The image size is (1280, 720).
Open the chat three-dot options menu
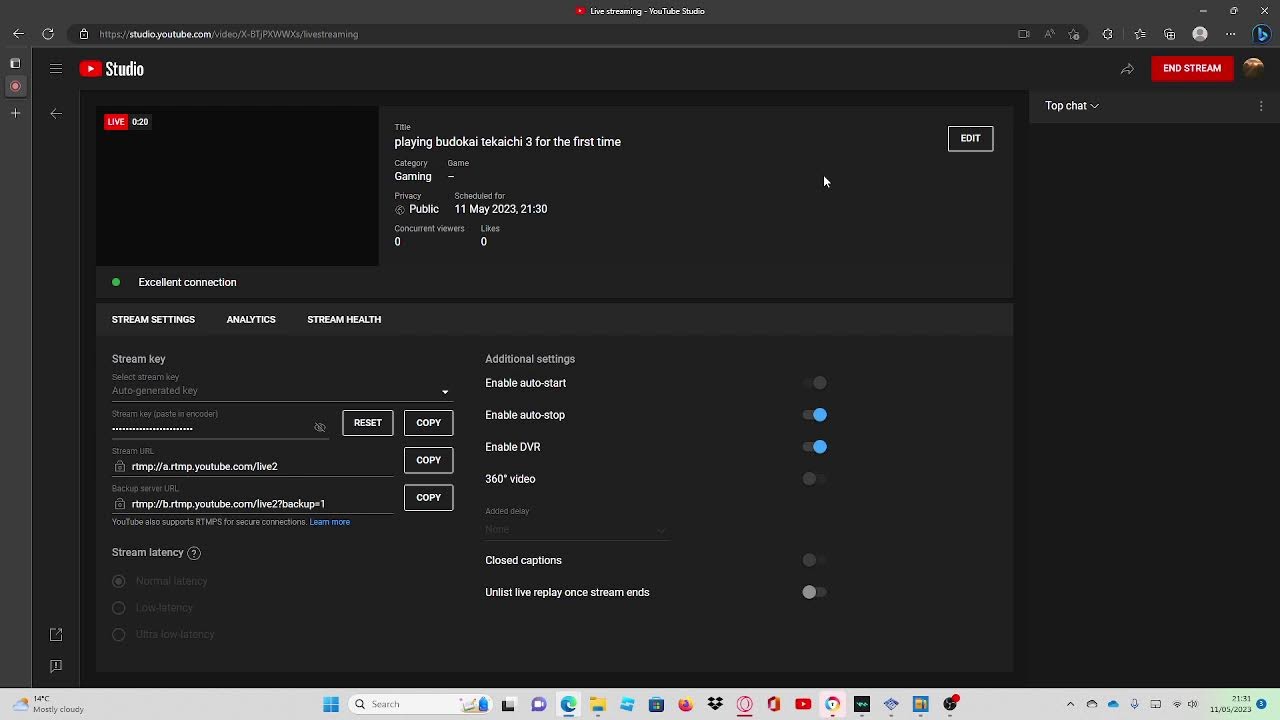(1261, 106)
